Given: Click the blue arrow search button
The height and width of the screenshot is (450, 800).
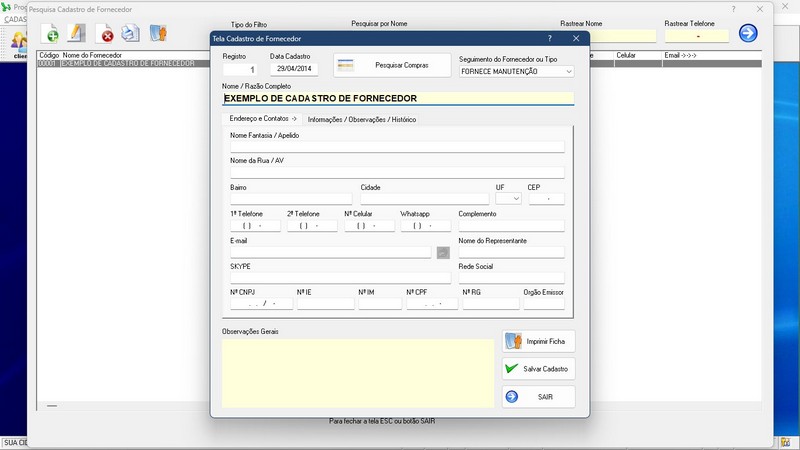Looking at the screenshot, I should tap(748, 34).
